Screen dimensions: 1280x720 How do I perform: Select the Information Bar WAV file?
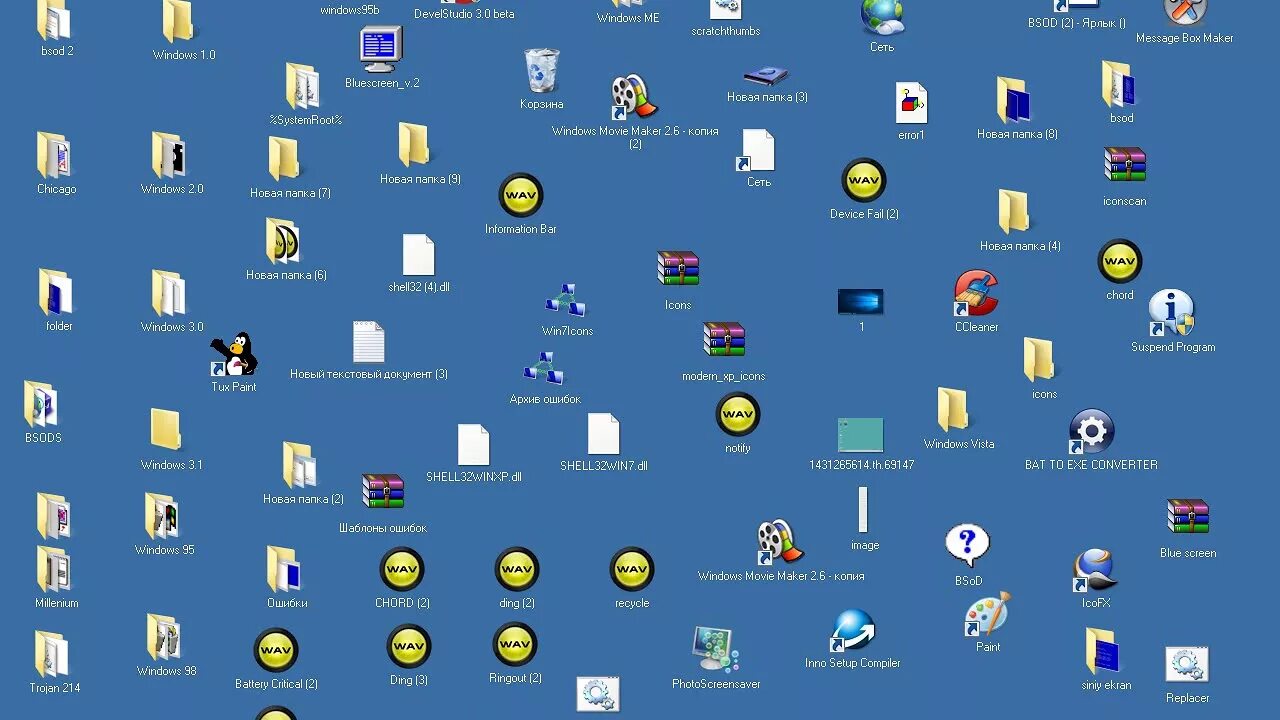coord(521,196)
